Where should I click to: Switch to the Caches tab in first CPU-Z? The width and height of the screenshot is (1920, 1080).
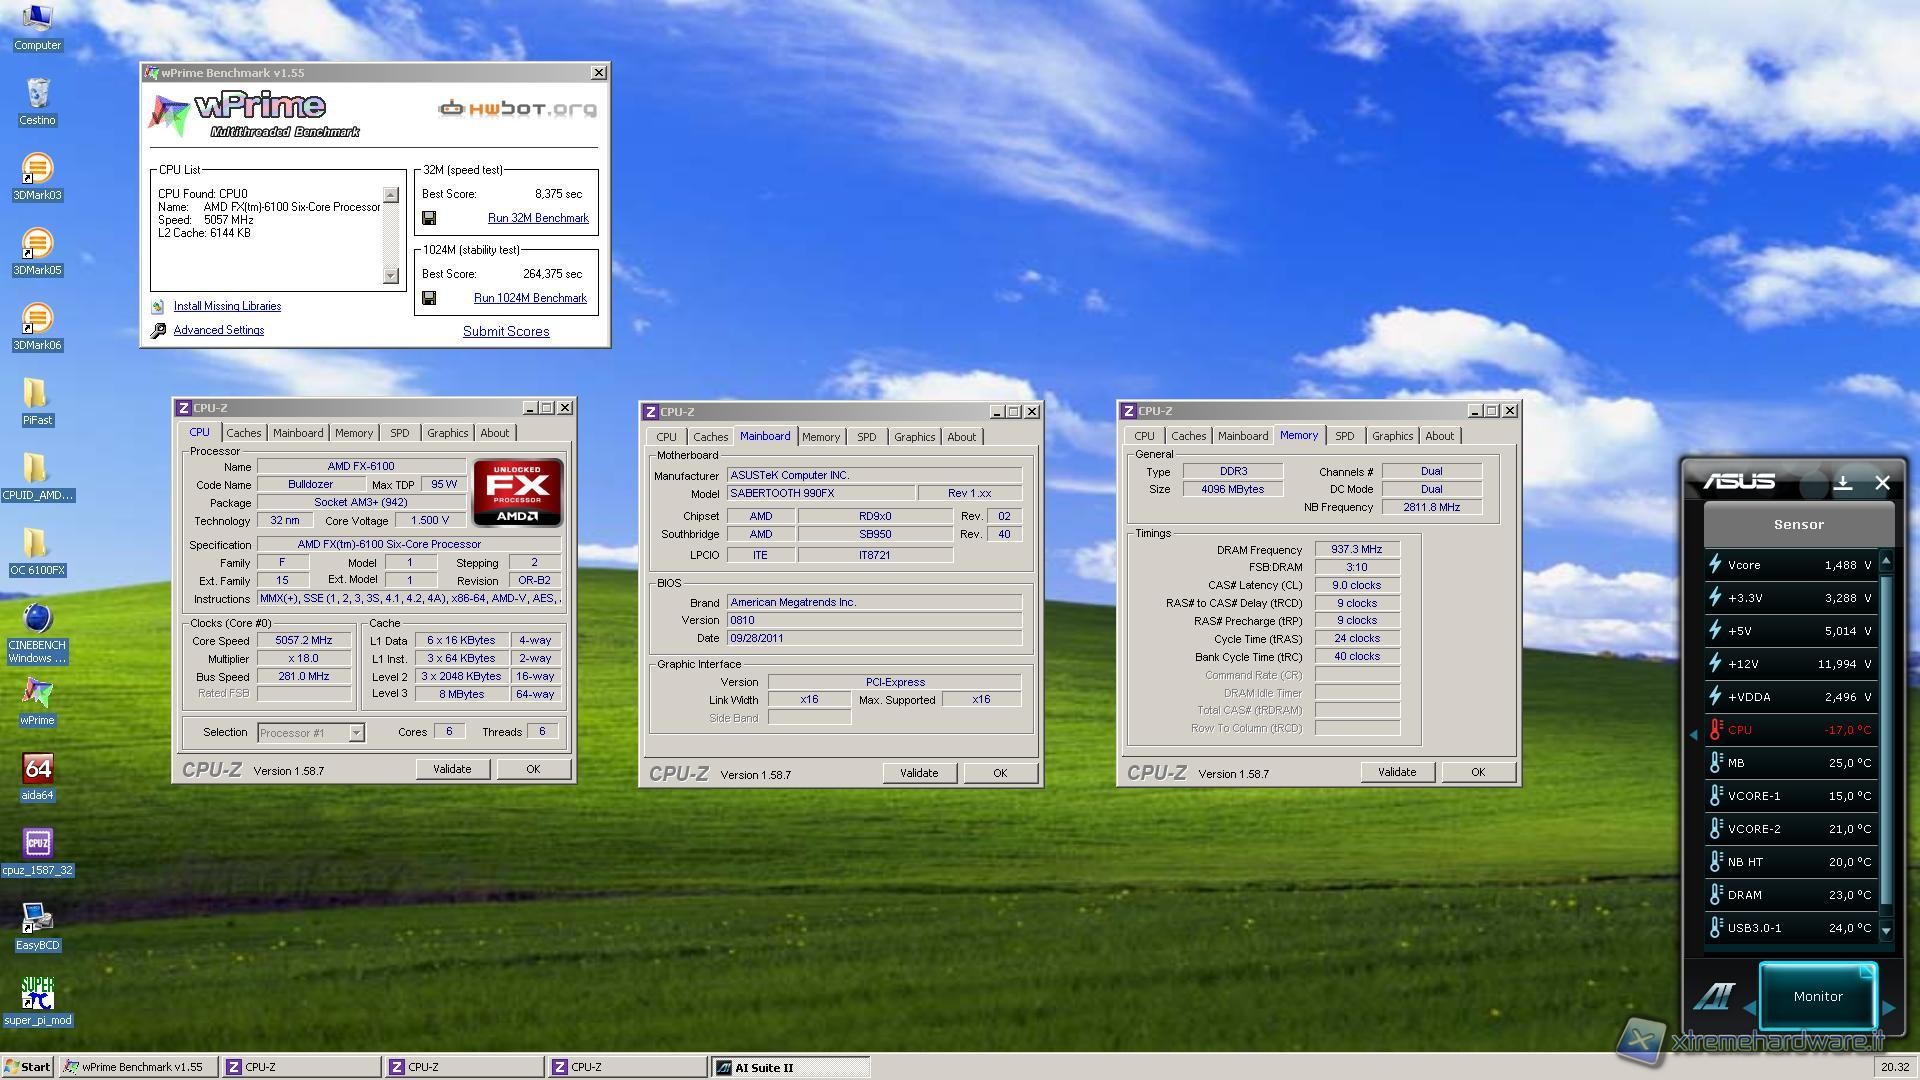(243, 433)
